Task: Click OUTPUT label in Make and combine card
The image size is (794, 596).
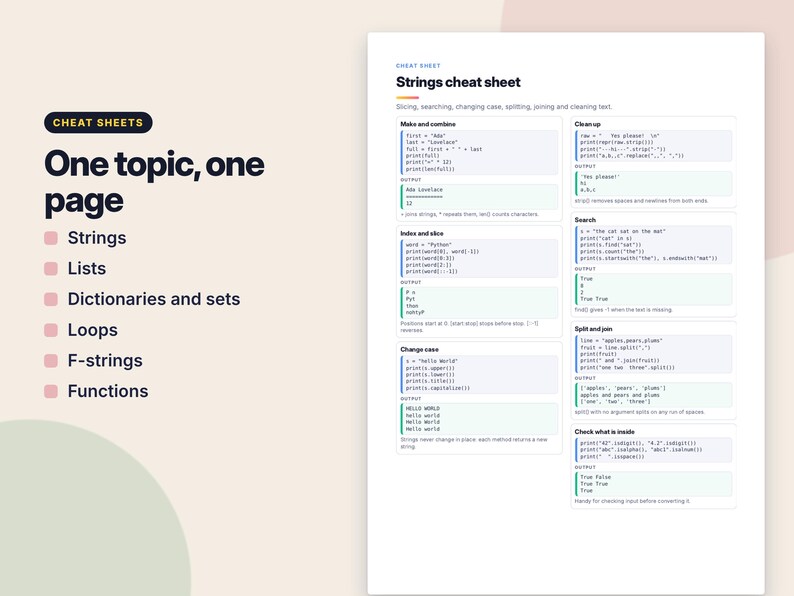Action: point(411,180)
